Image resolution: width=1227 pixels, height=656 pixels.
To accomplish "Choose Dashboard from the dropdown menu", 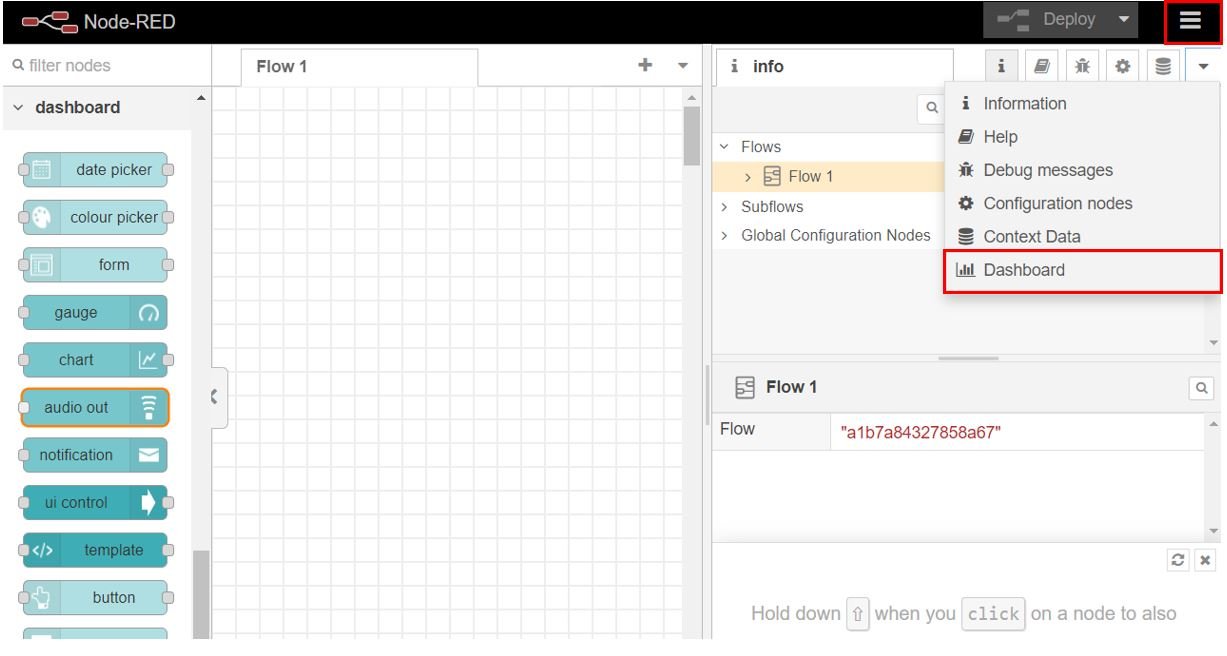I will 1082,270.
